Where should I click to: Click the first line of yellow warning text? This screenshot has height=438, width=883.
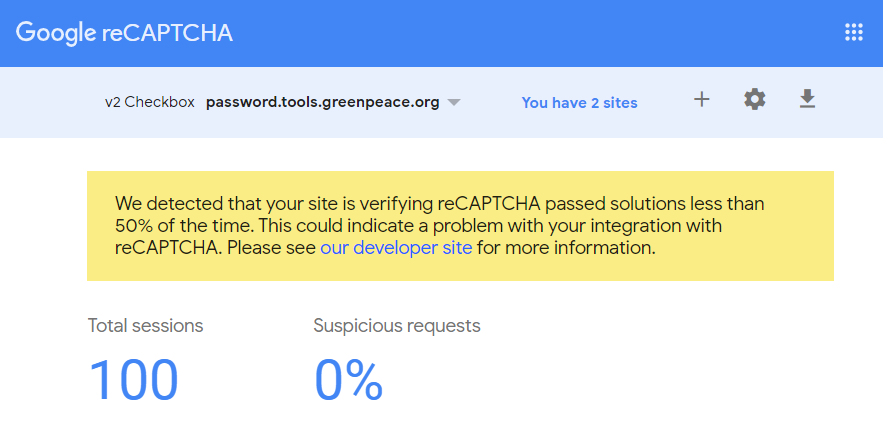tap(439, 203)
